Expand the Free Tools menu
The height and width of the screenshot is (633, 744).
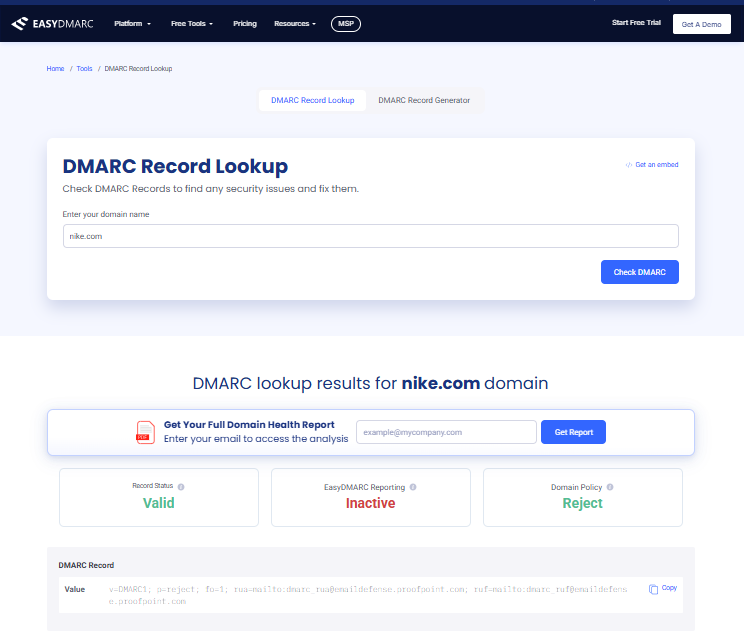click(x=192, y=24)
